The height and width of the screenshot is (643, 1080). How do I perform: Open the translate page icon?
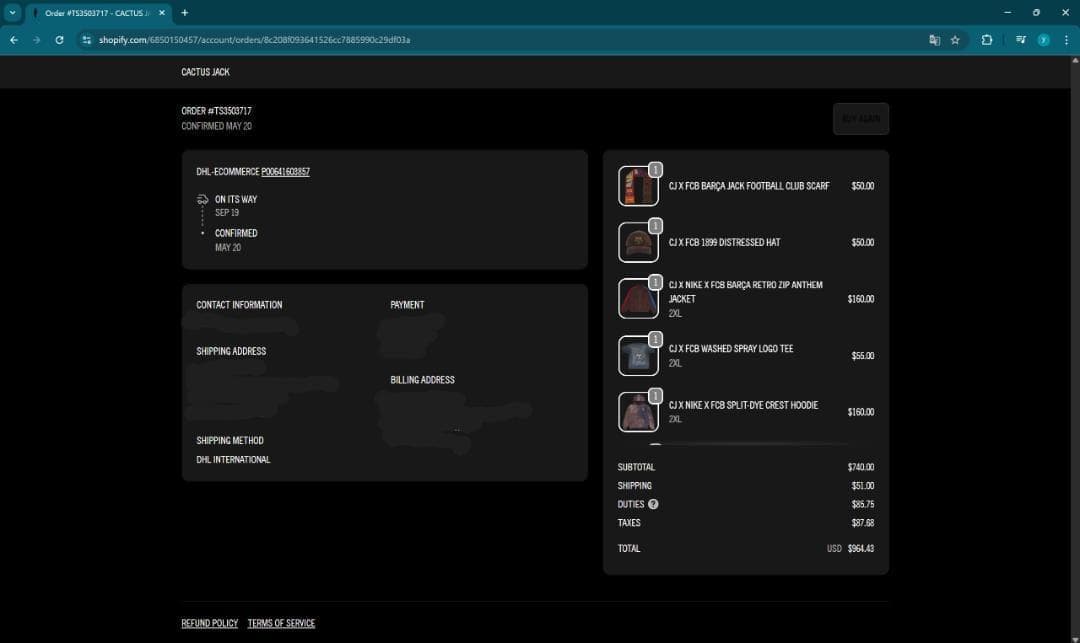click(934, 40)
